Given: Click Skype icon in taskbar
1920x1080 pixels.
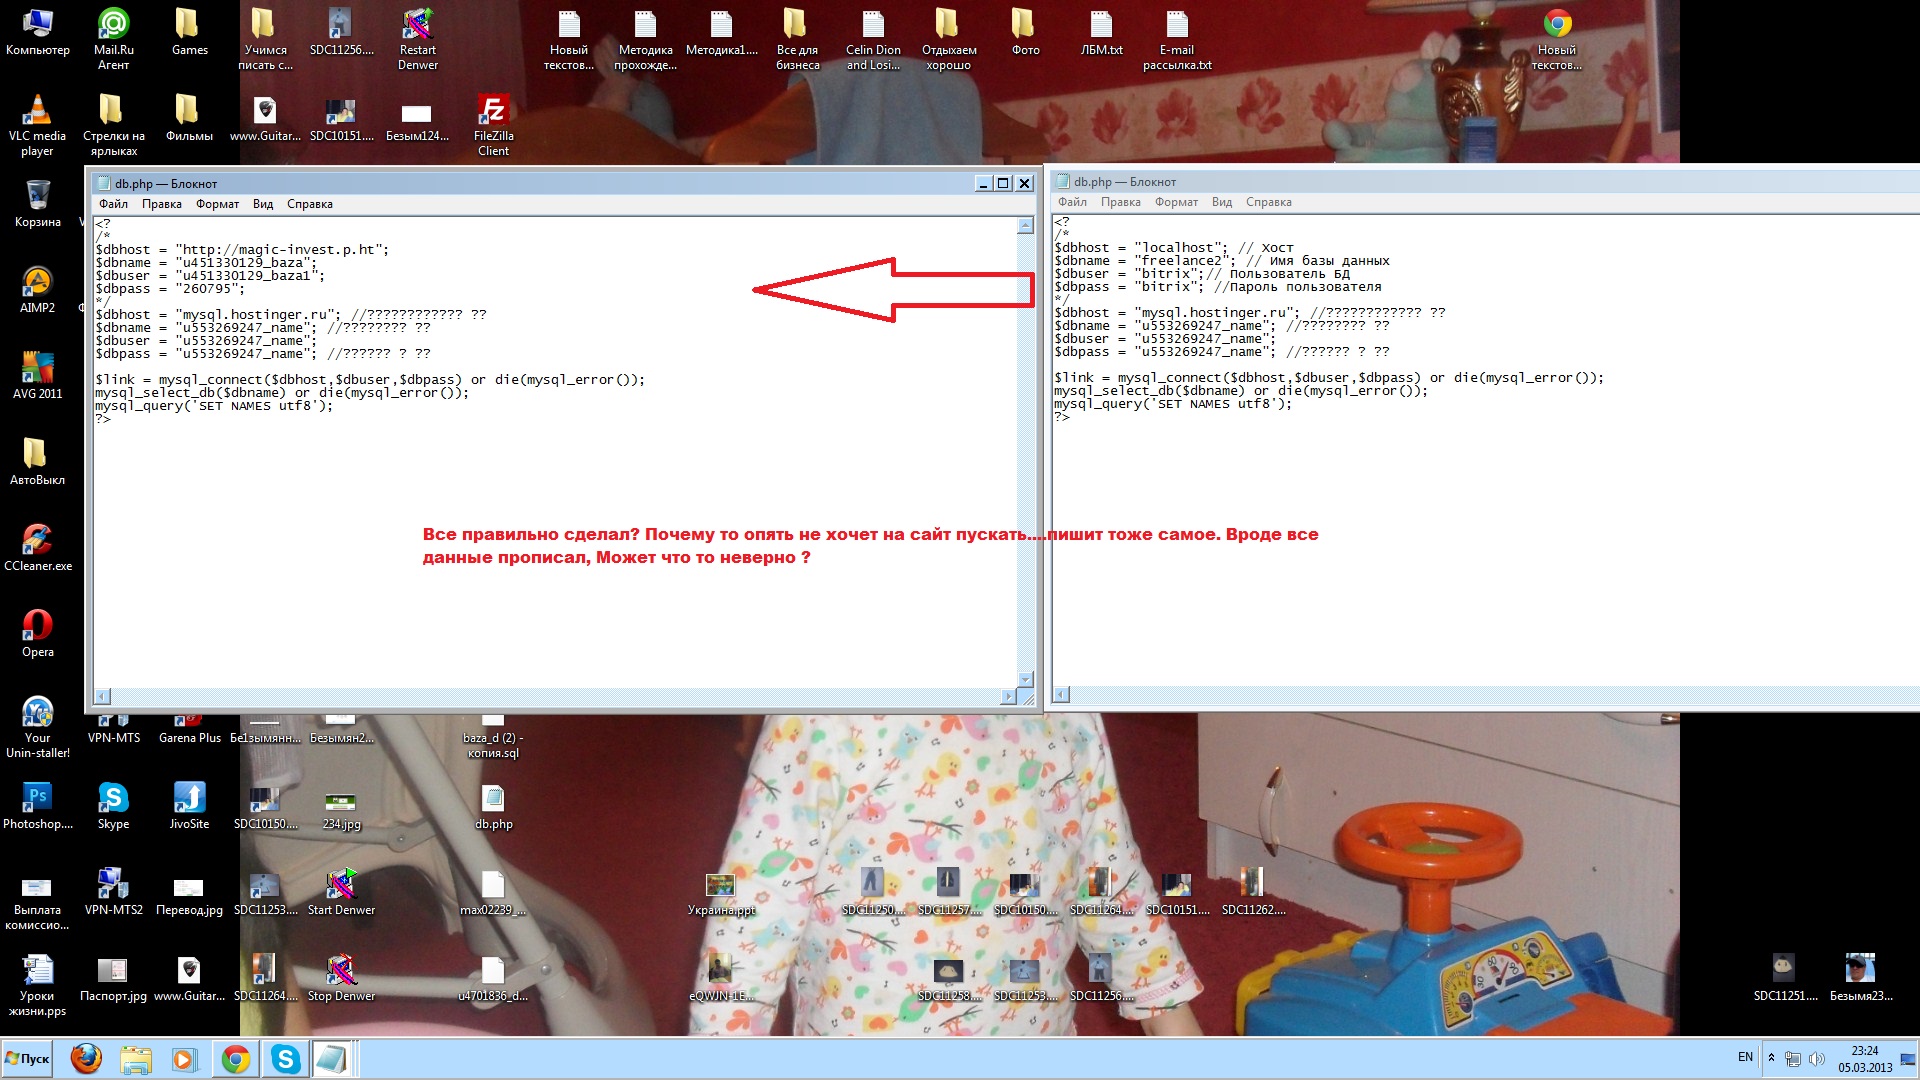Looking at the screenshot, I should pos(286,1059).
